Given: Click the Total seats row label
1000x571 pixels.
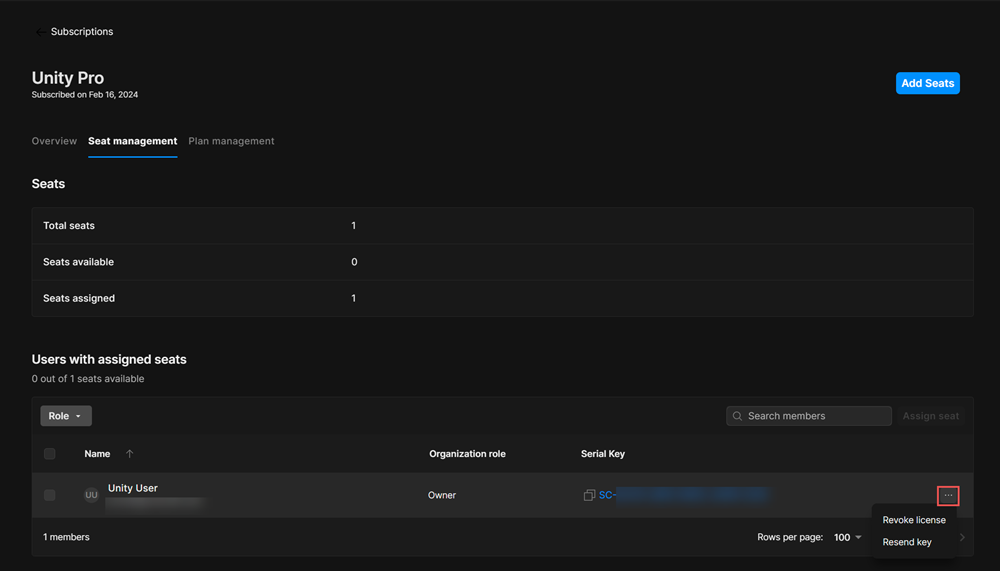Looking at the screenshot, I should (x=69, y=225).
